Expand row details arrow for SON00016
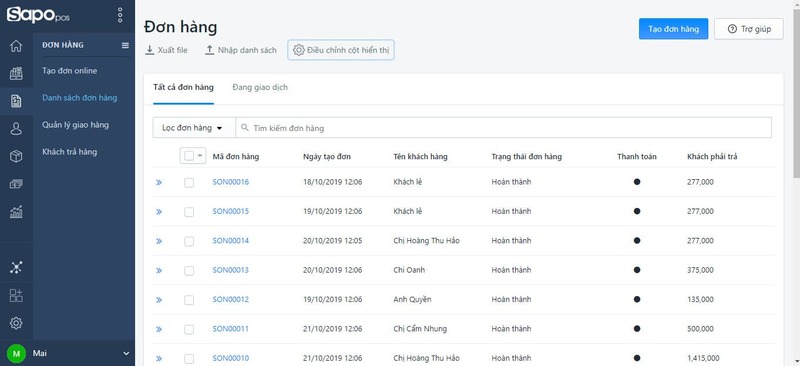Screen dimensions: 800x366 (159, 182)
